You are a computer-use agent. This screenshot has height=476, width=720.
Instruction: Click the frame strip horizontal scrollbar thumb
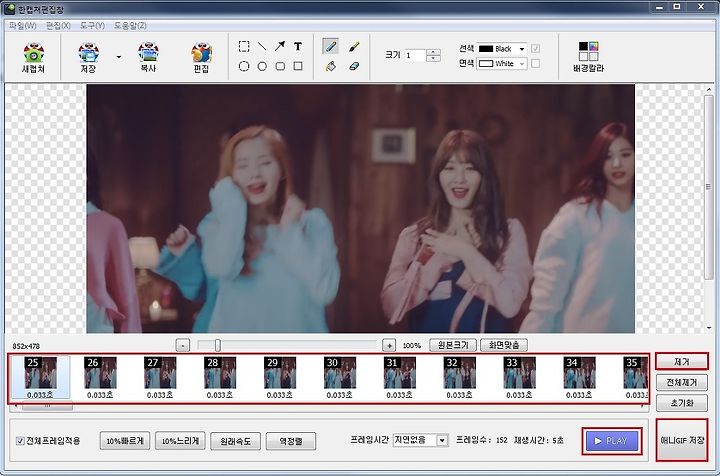pos(47,406)
